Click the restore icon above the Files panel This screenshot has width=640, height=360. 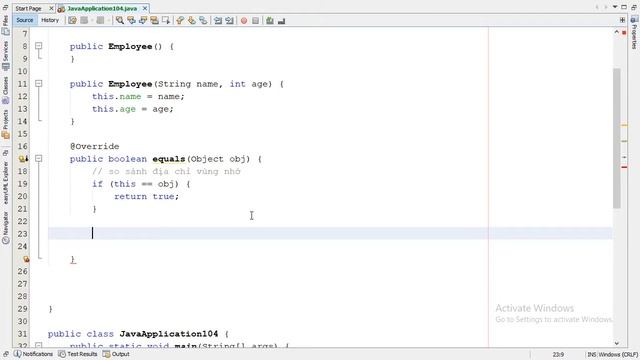click(5, 7)
